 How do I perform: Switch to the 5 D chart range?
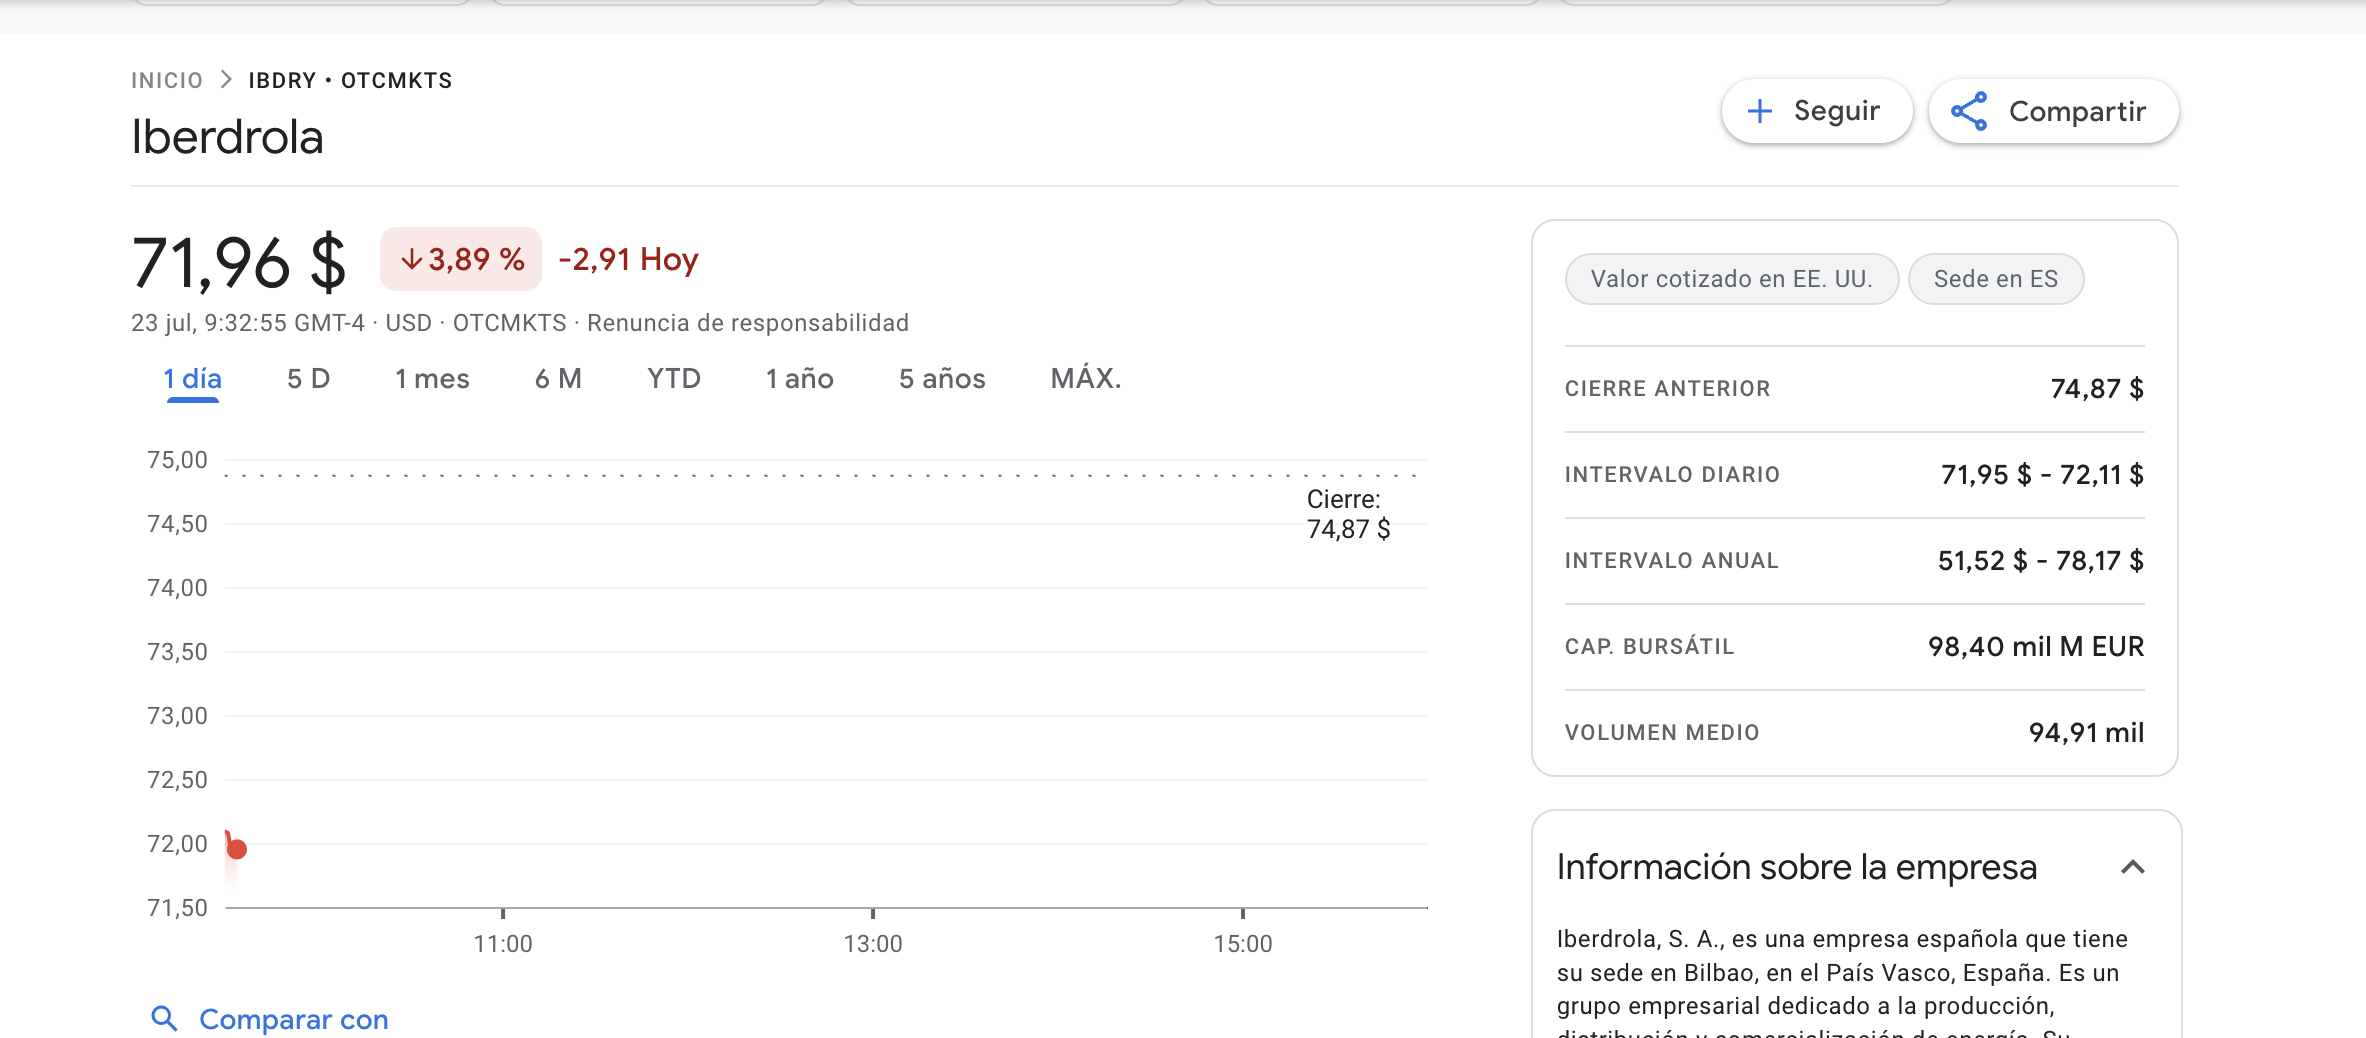(308, 379)
